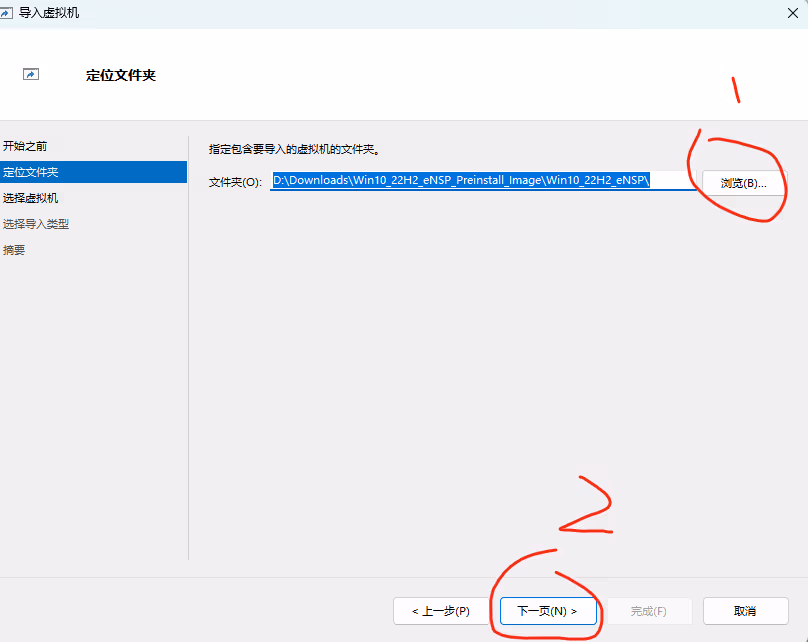Proceed with the 下一页(N) button
The image size is (808, 642).
547,611
